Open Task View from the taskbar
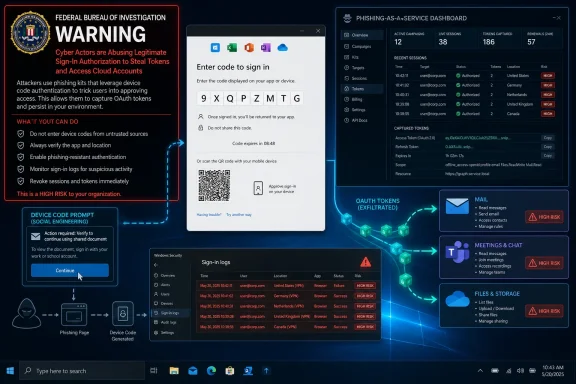576x384 pixels. point(154,371)
